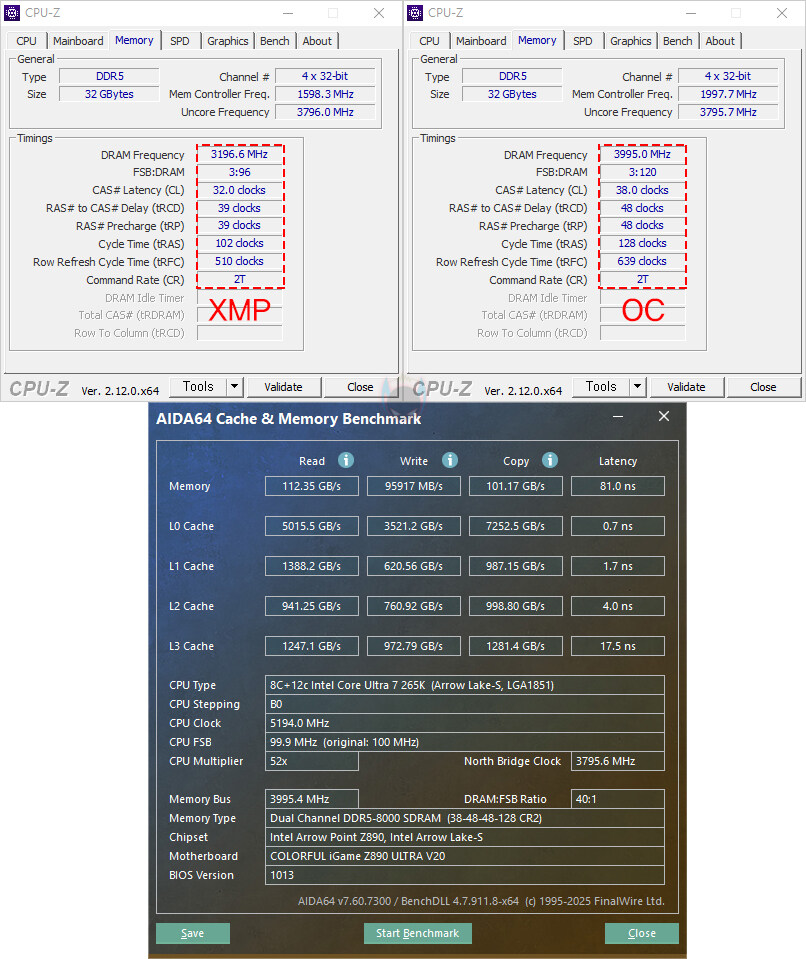806x959 pixels.
Task: Click the CPU-Z logo in the left status bar
Action: pyautogui.click(x=38, y=388)
